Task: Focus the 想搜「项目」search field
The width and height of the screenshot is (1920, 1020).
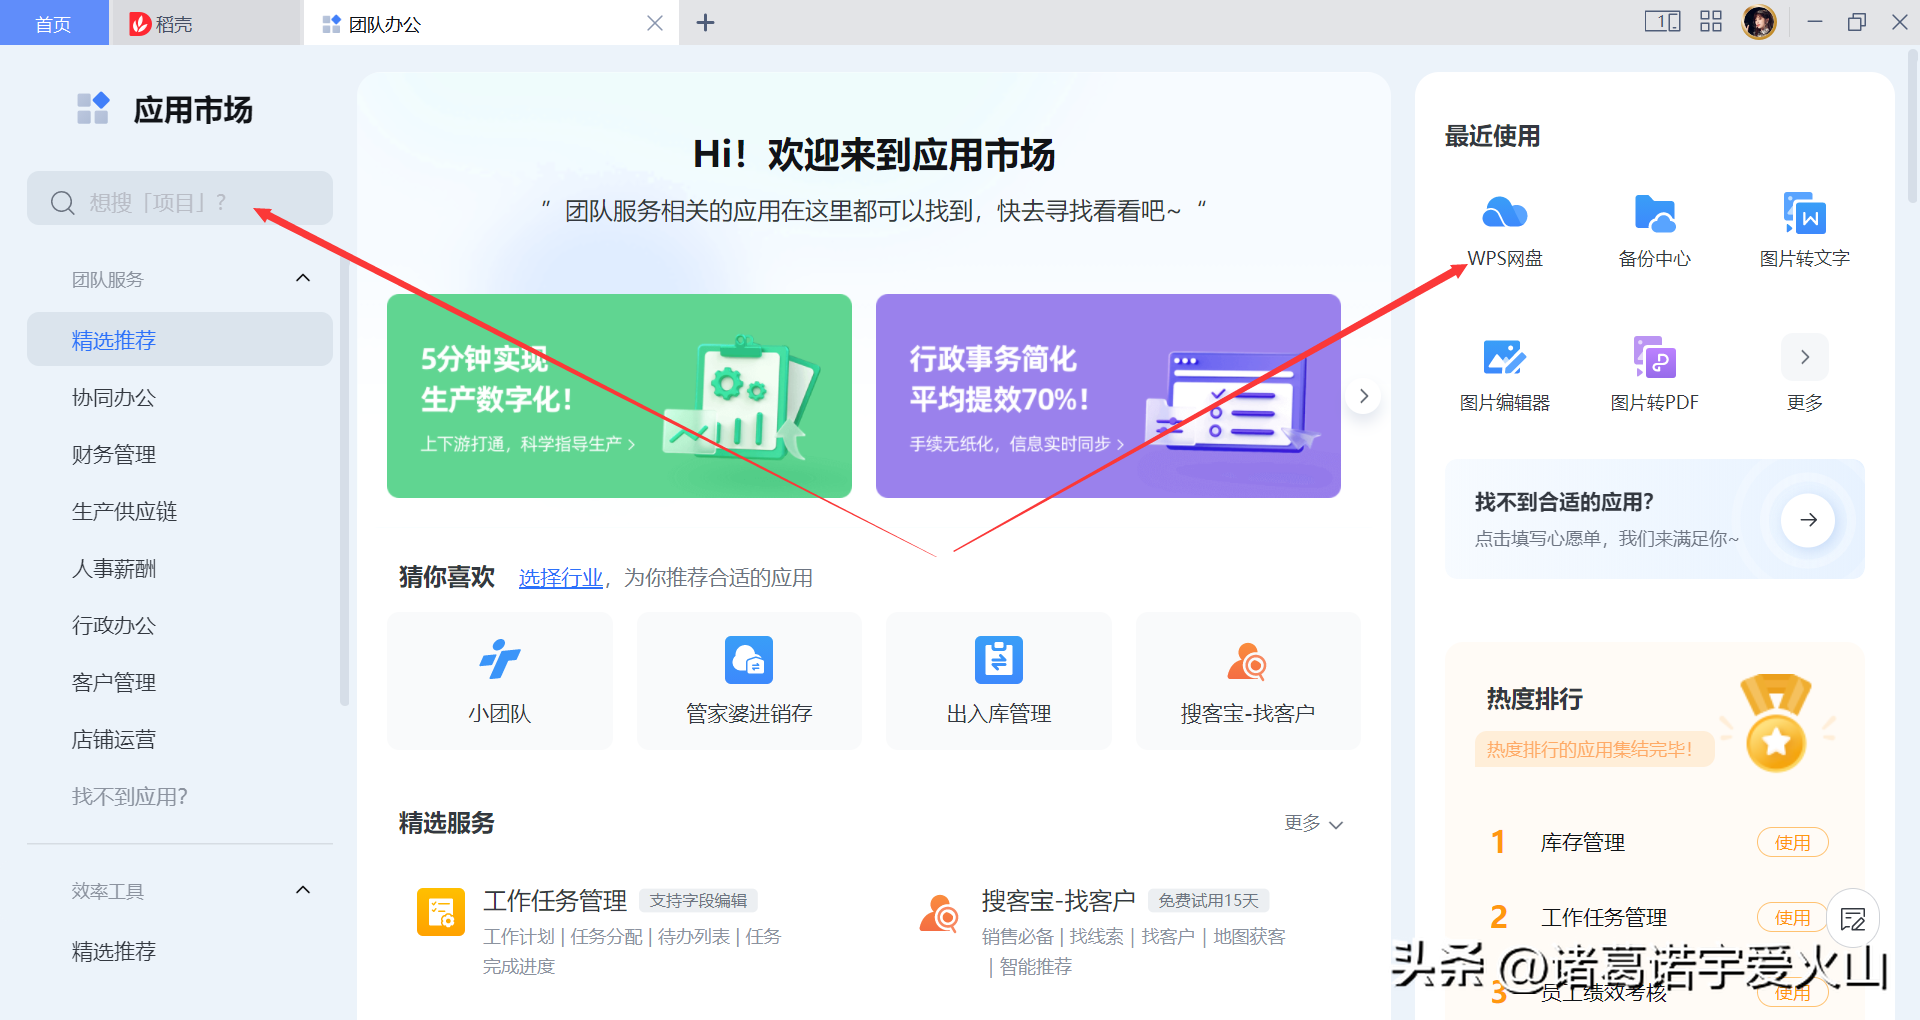Action: point(180,198)
